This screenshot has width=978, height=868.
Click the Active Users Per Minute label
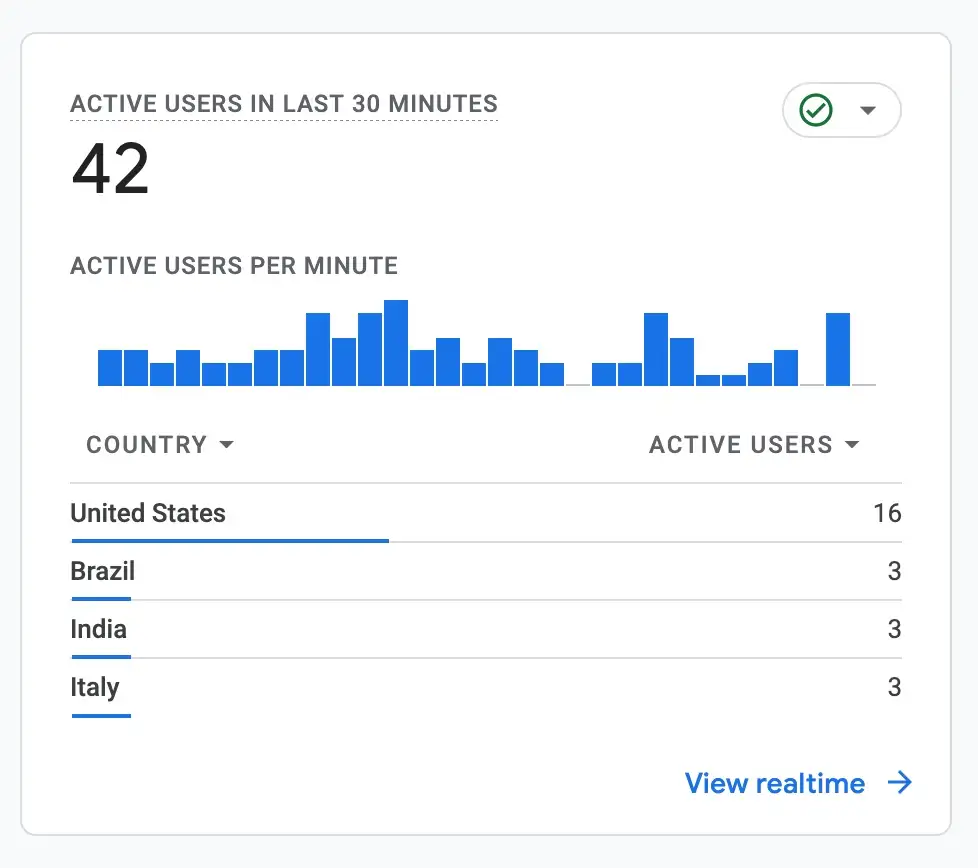tap(234, 266)
